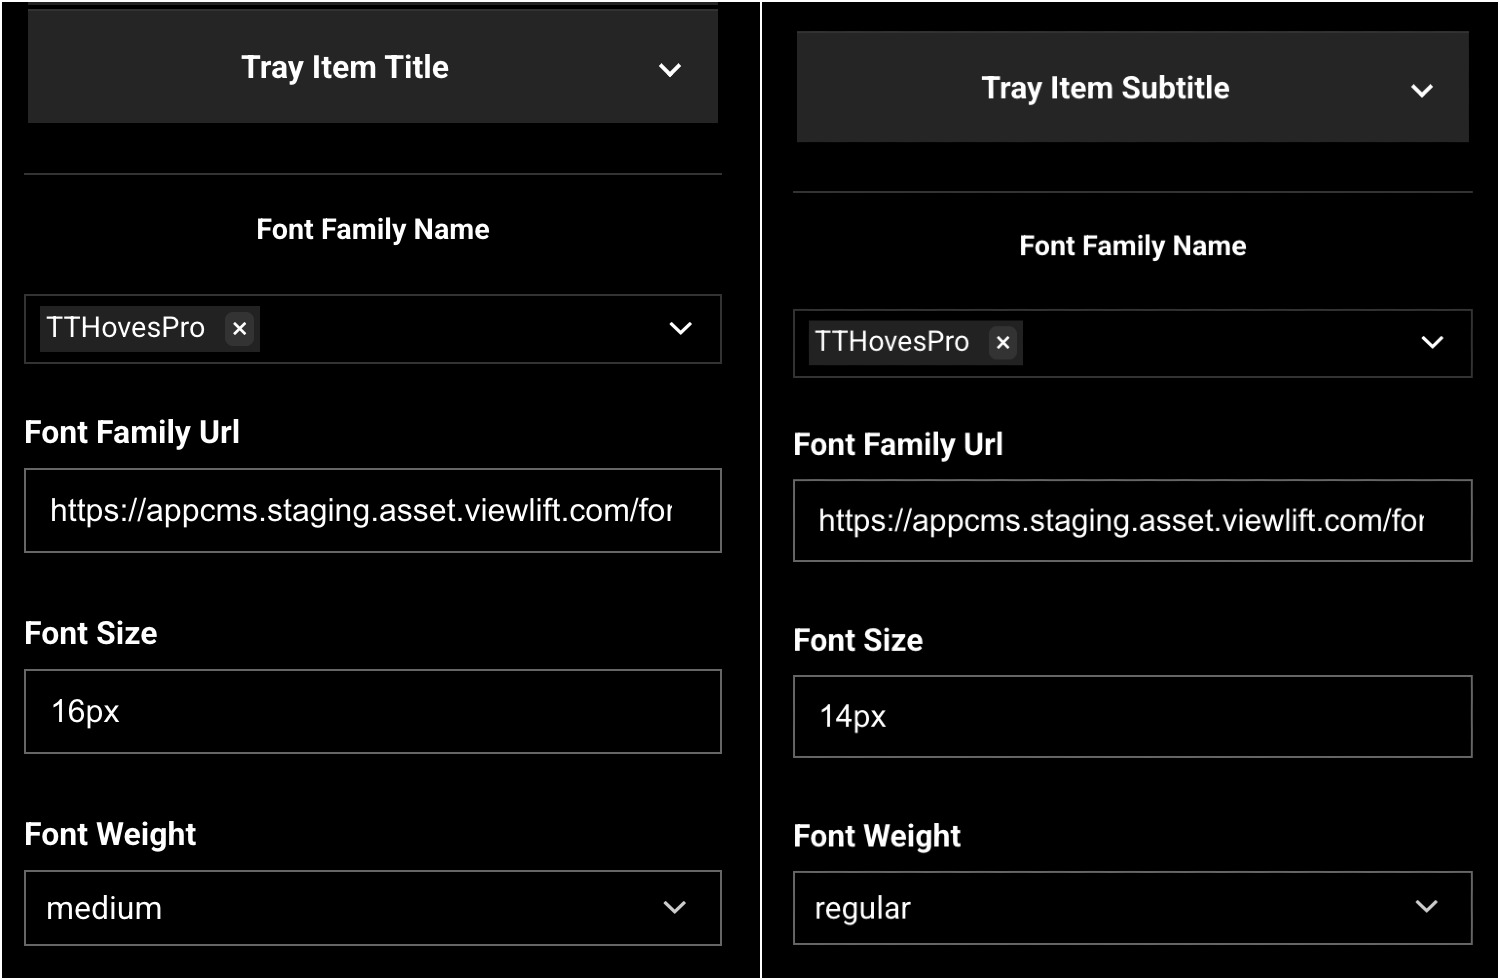This screenshot has height=980, width=1500.
Task: Collapse the Tray Item Subtitle section chevron
Action: [x=1421, y=91]
